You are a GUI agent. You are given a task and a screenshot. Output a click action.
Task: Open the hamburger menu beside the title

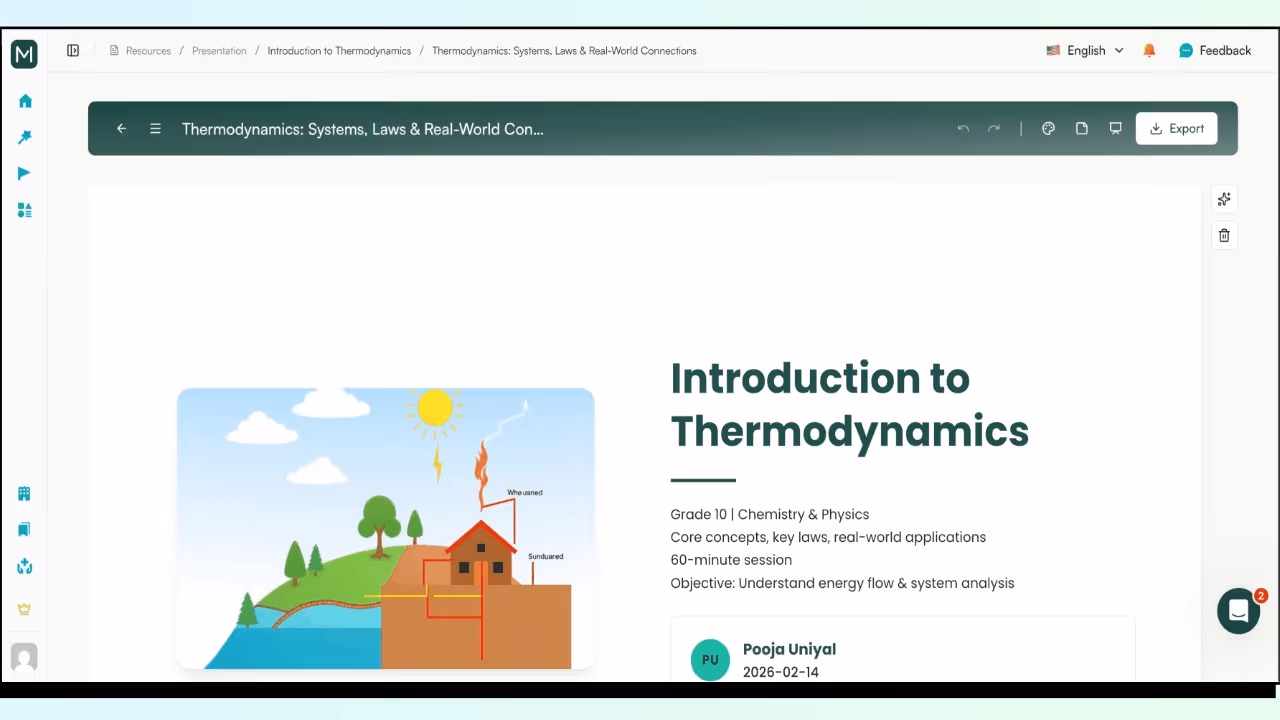point(155,128)
